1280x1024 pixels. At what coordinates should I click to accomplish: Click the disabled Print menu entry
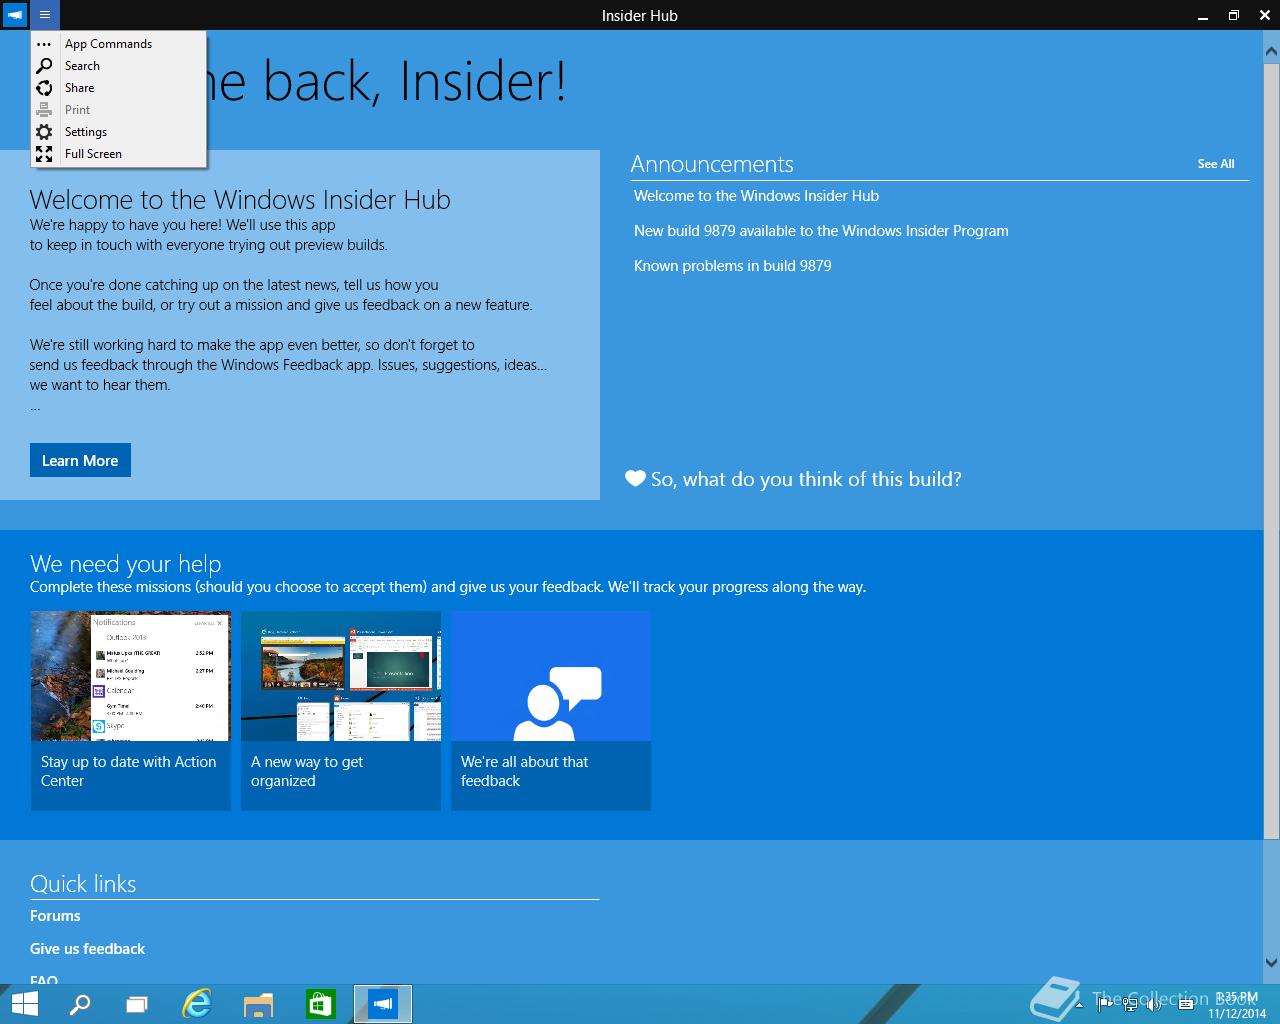pos(119,110)
